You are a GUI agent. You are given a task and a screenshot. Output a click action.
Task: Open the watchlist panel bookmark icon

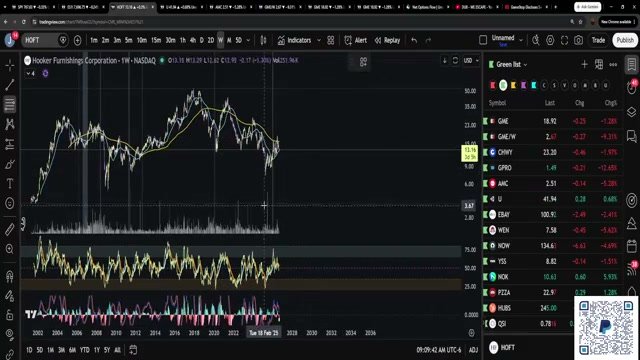pos(631,64)
